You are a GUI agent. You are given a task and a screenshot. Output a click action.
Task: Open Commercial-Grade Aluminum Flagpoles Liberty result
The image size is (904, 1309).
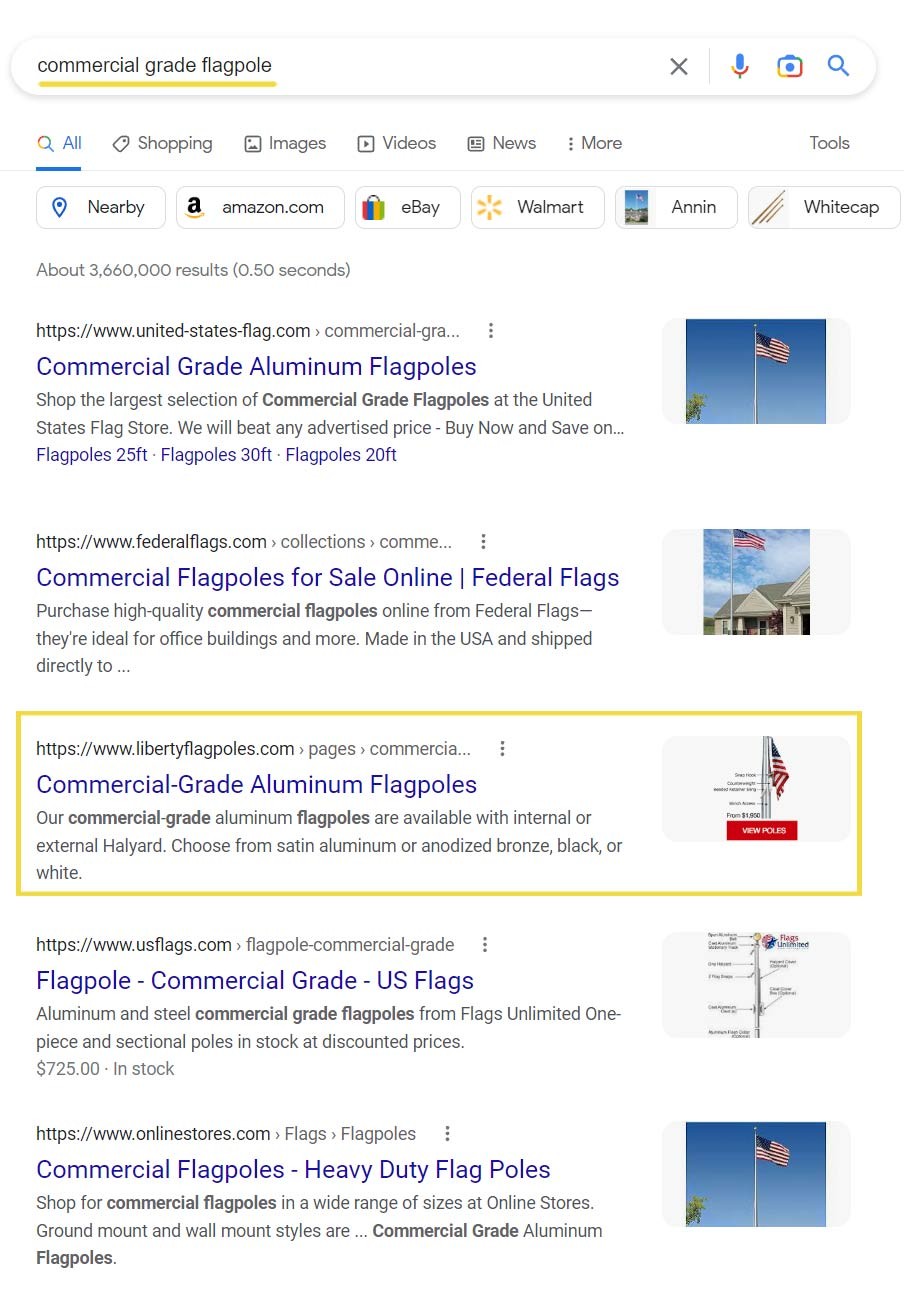tap(256, 784)
